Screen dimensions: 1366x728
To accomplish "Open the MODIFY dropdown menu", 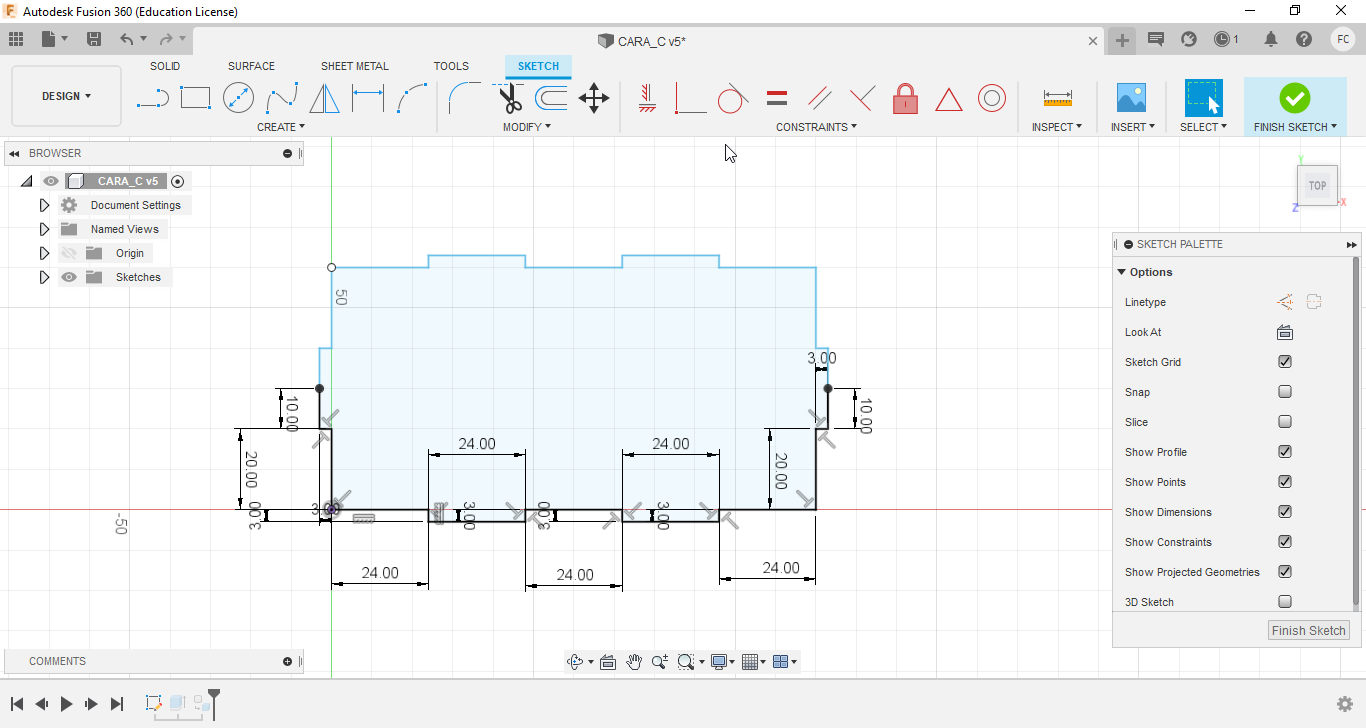I will [x=527, y=127].
